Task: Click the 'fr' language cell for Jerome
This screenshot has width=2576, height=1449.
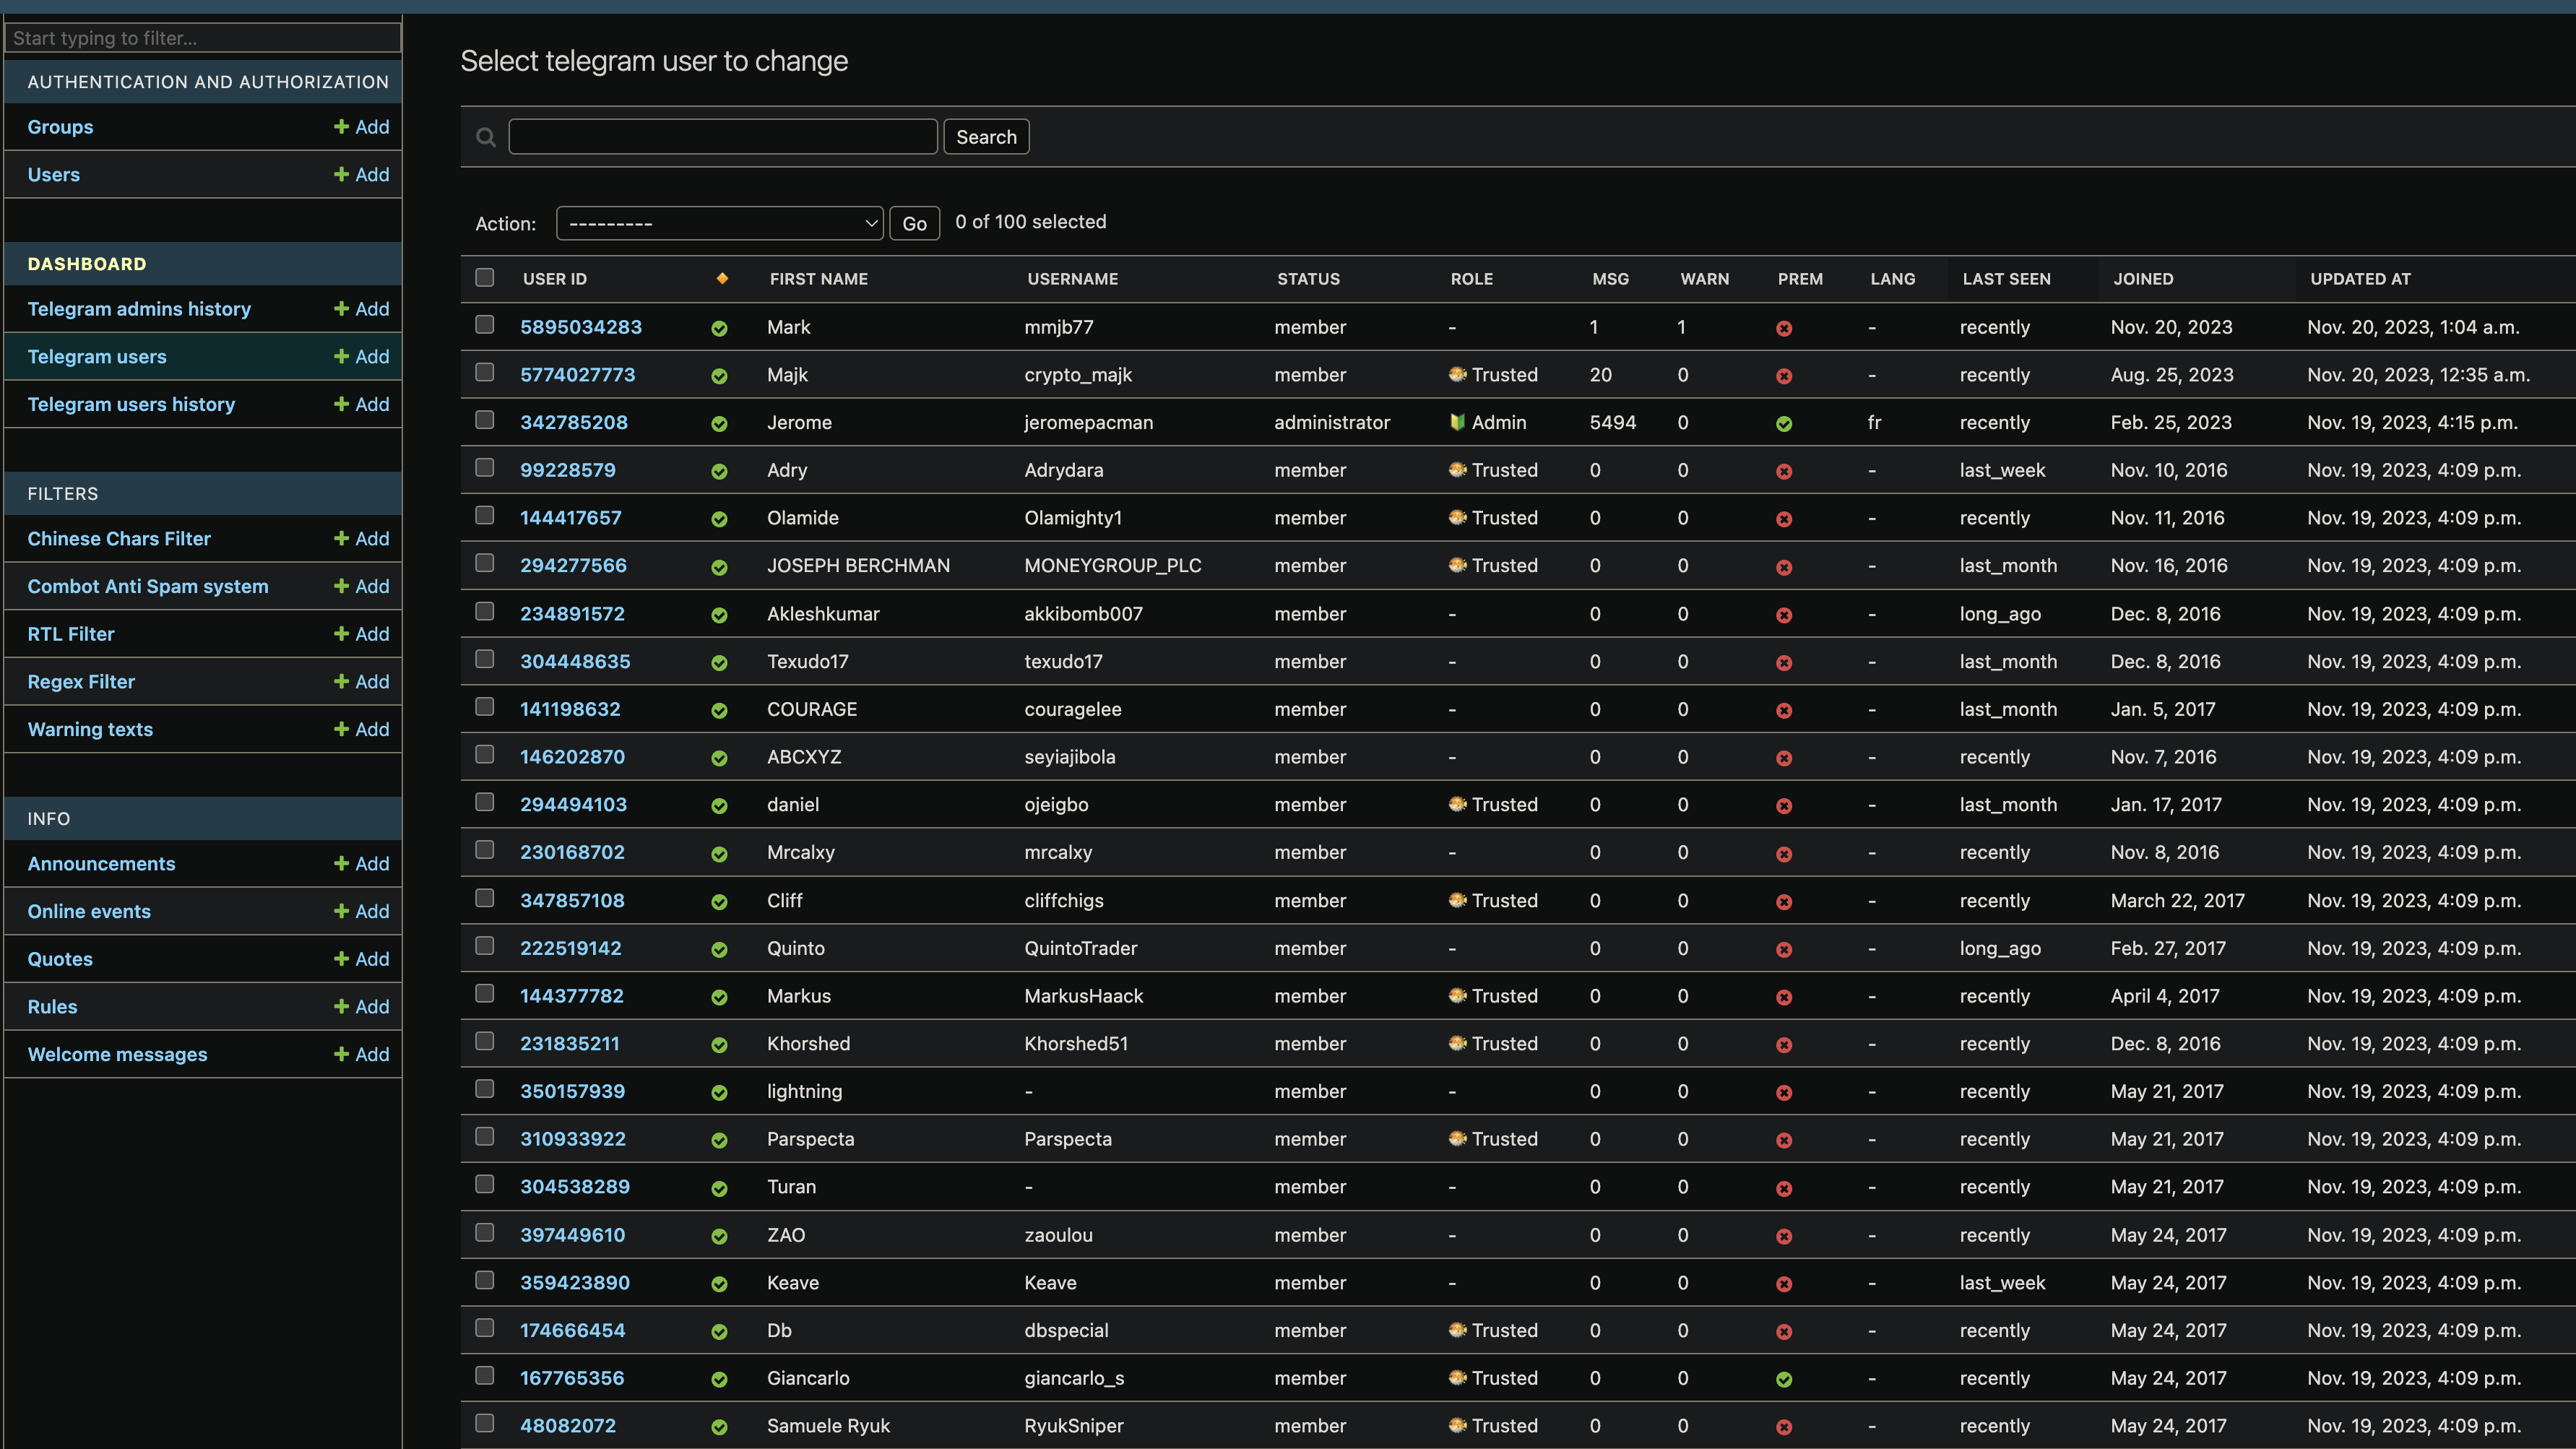Action: tap(1874, 422)
